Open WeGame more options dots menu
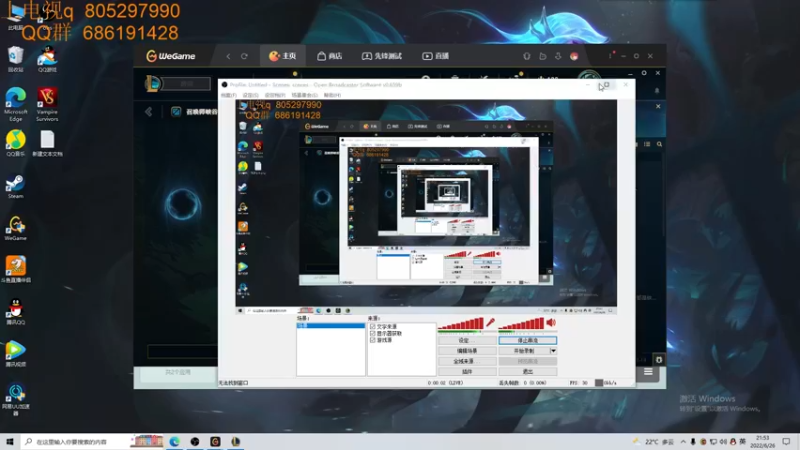800x450 pixels. point(610,55)
